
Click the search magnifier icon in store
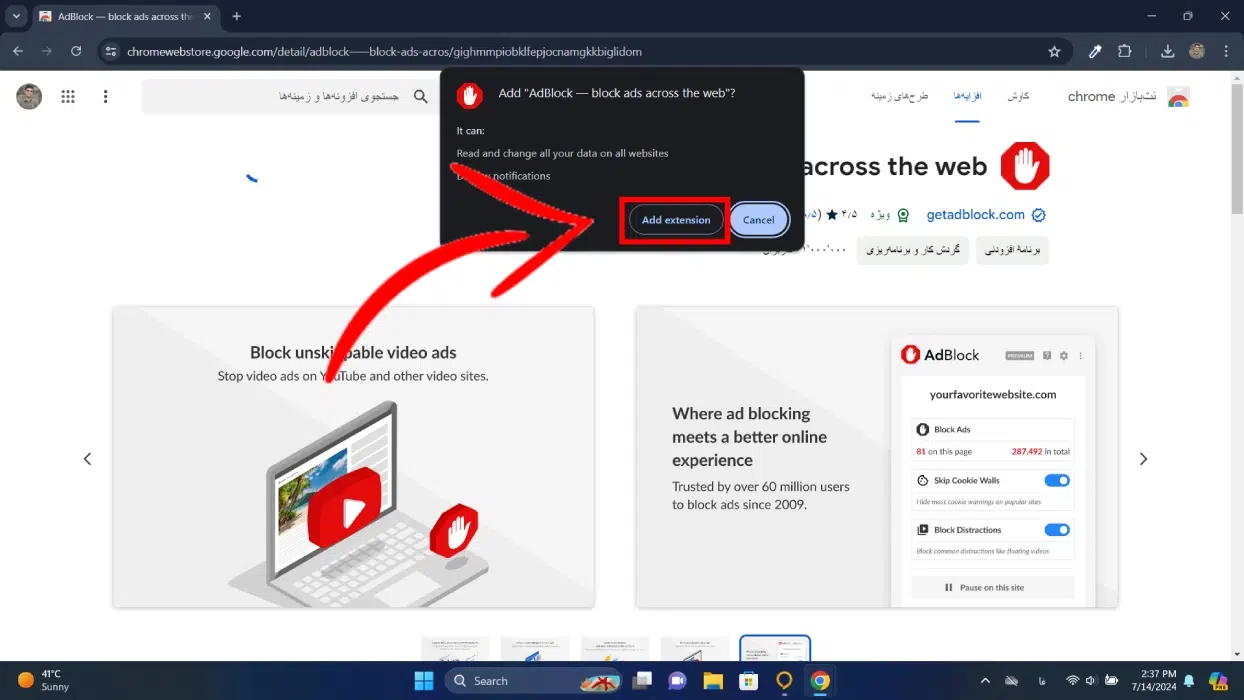click(421, 97)
